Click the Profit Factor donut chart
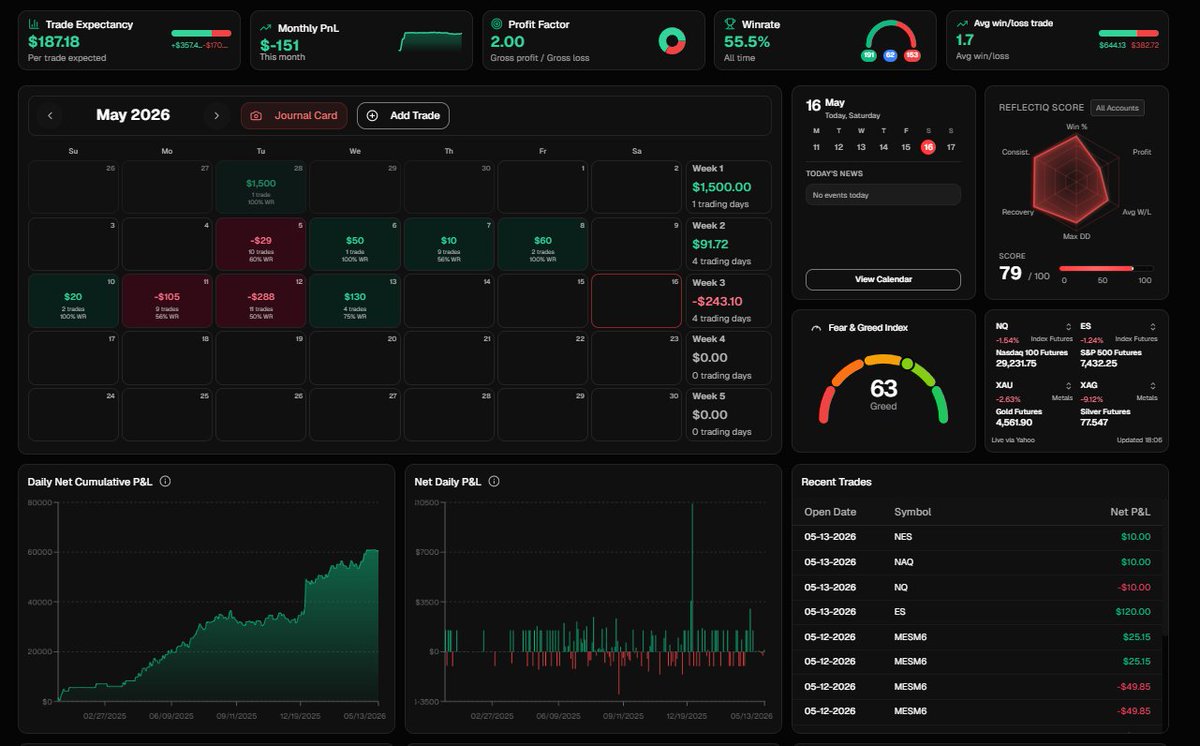The height and width of the screenshot is (746, 1200). coord(672,41)
